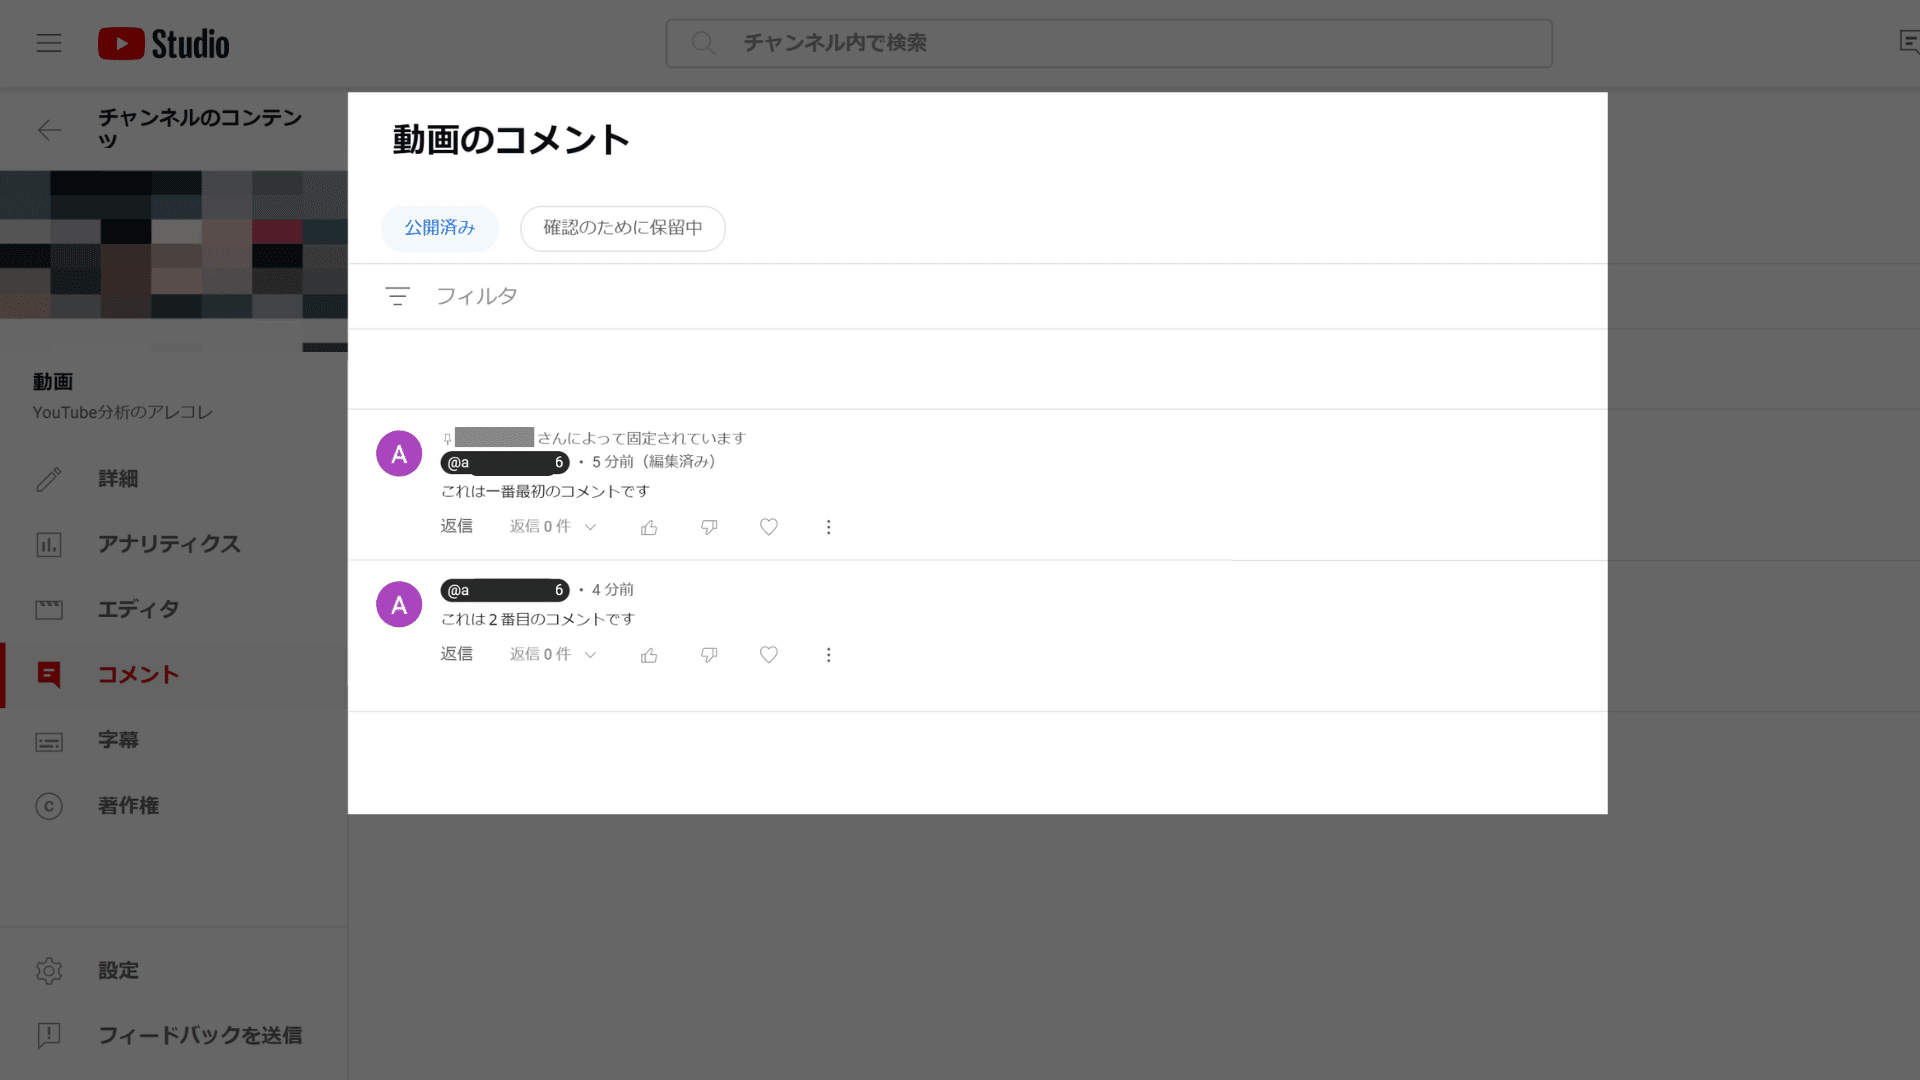Click 返信 under これは 2 番目のコメントです
Viewport: 1920px width, 1080px height.
coord(457,654)
